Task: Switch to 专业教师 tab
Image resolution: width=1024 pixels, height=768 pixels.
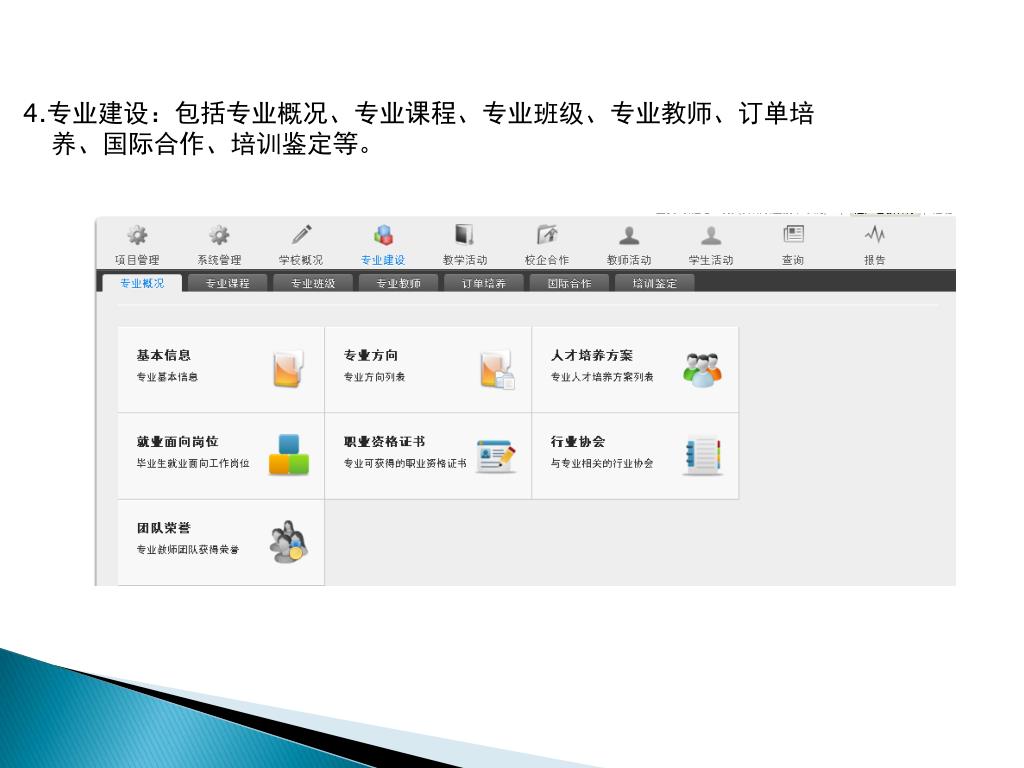Action: point(398,283)
